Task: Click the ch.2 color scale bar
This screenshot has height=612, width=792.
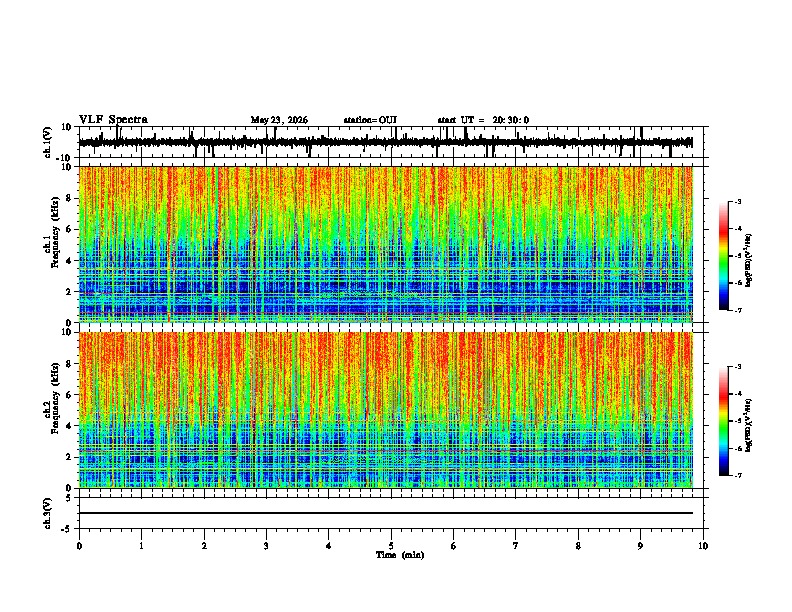Action: point(723,421)
